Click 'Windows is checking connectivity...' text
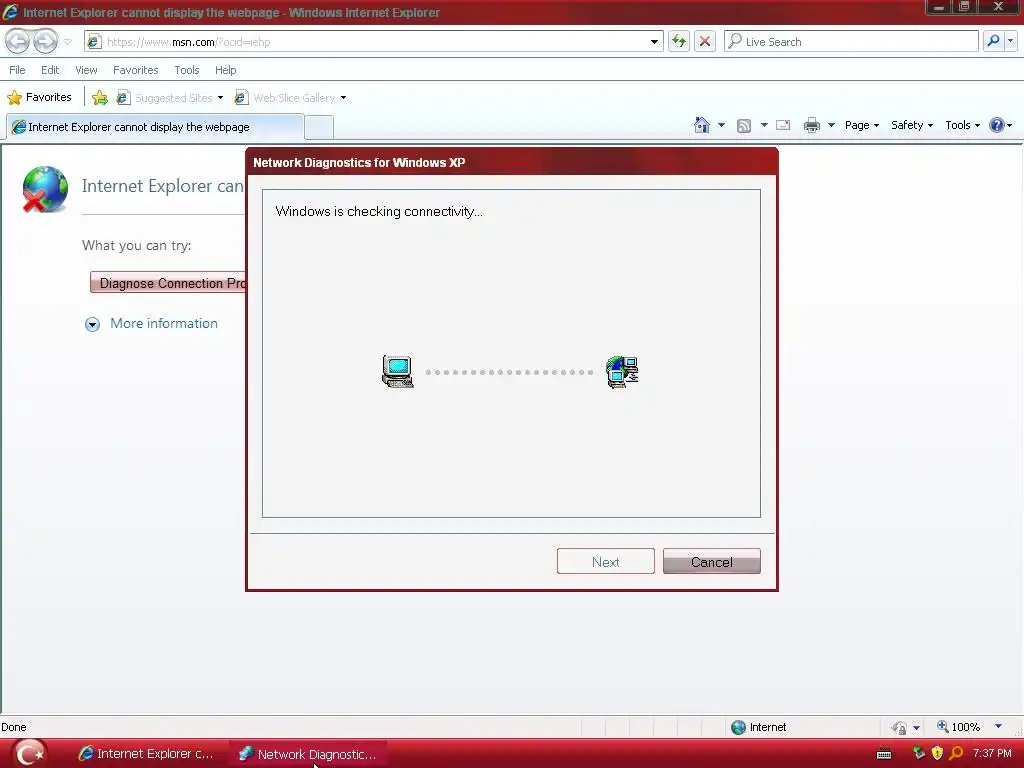This screenshot has width=1024, height=768. tap(379, 212)
